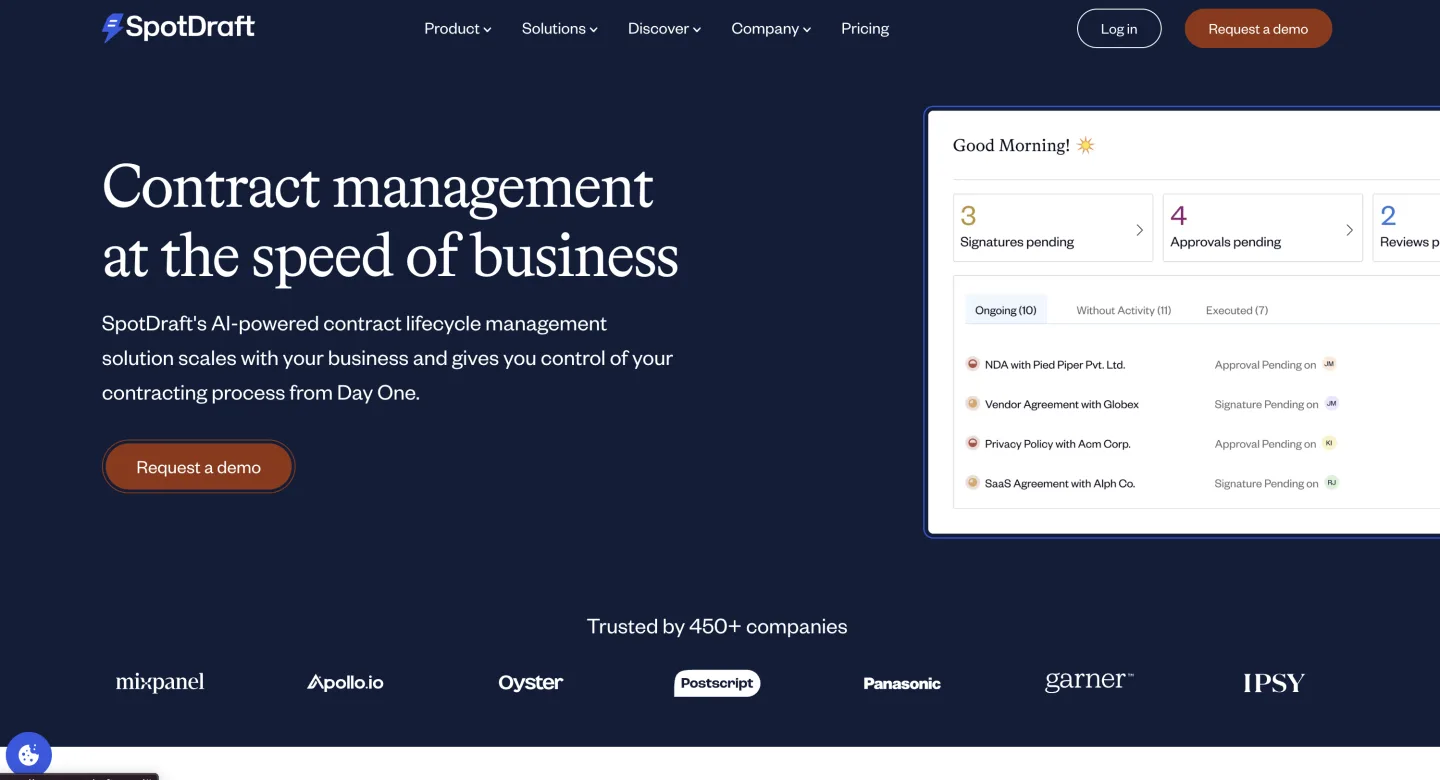Expand the Solutions menu
Screen dimensions: 1440x780
pos(559,29)
